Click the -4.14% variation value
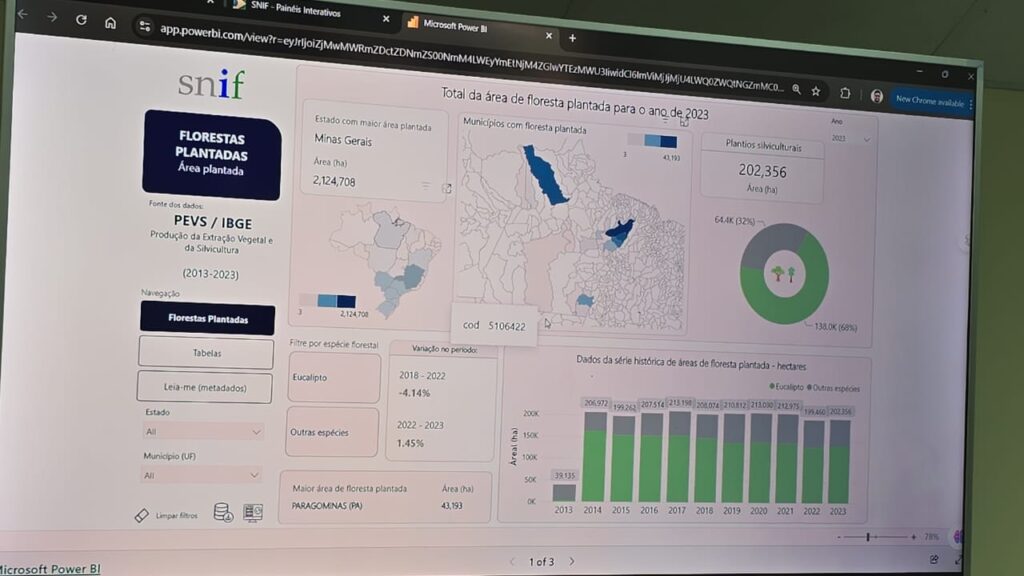This screenshot has width=1024, height=576. pyautogui.click(x=414, y=393)
